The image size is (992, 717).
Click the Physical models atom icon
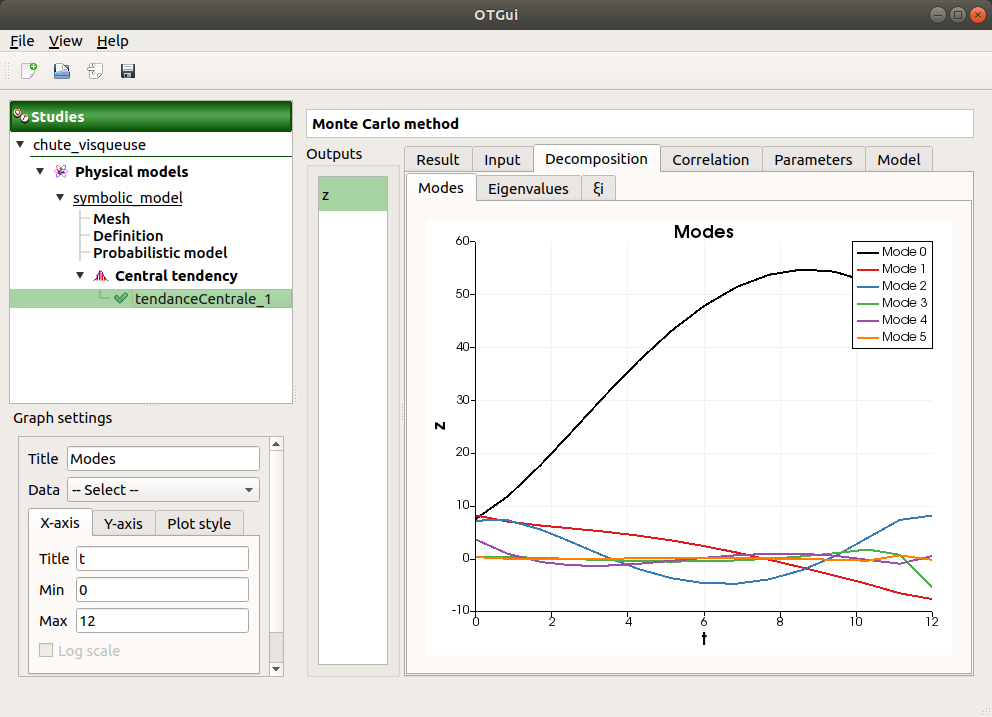pos(61,172)
